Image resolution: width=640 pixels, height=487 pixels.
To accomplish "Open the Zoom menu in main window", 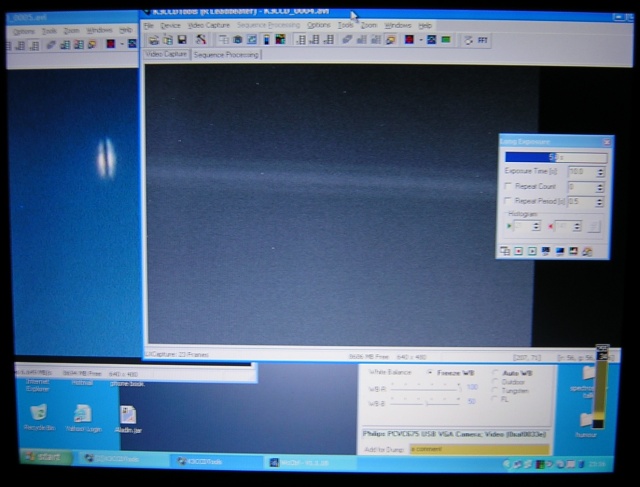I will (x=369, y=25).
